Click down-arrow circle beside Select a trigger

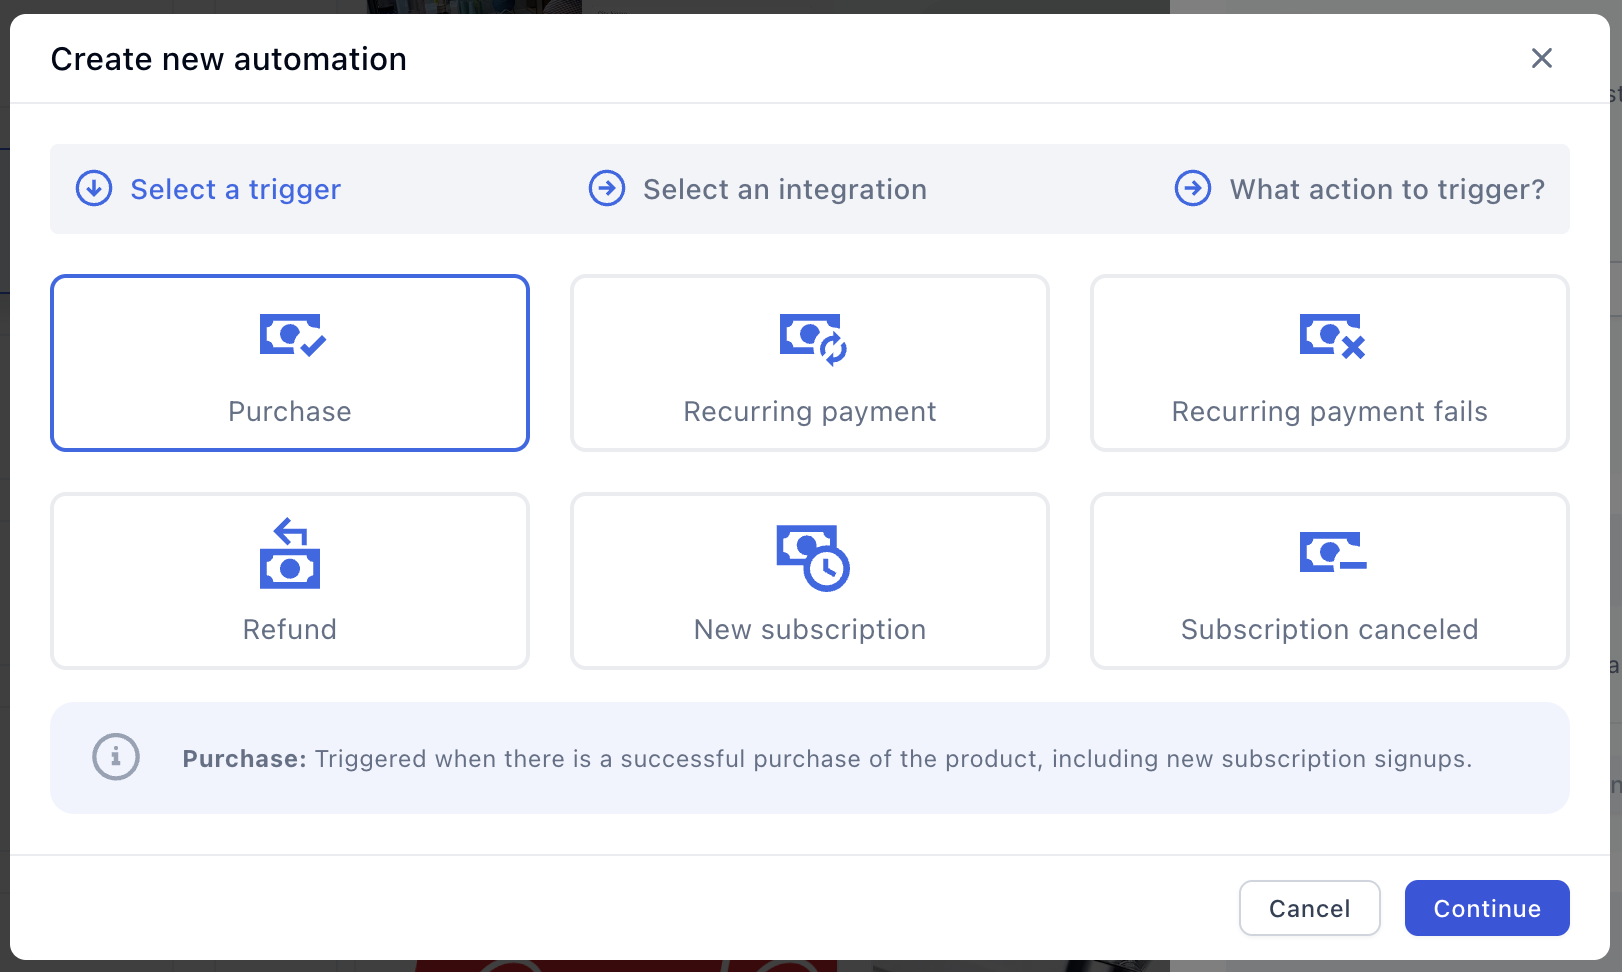pyautogui.click(x=94, y=188)
